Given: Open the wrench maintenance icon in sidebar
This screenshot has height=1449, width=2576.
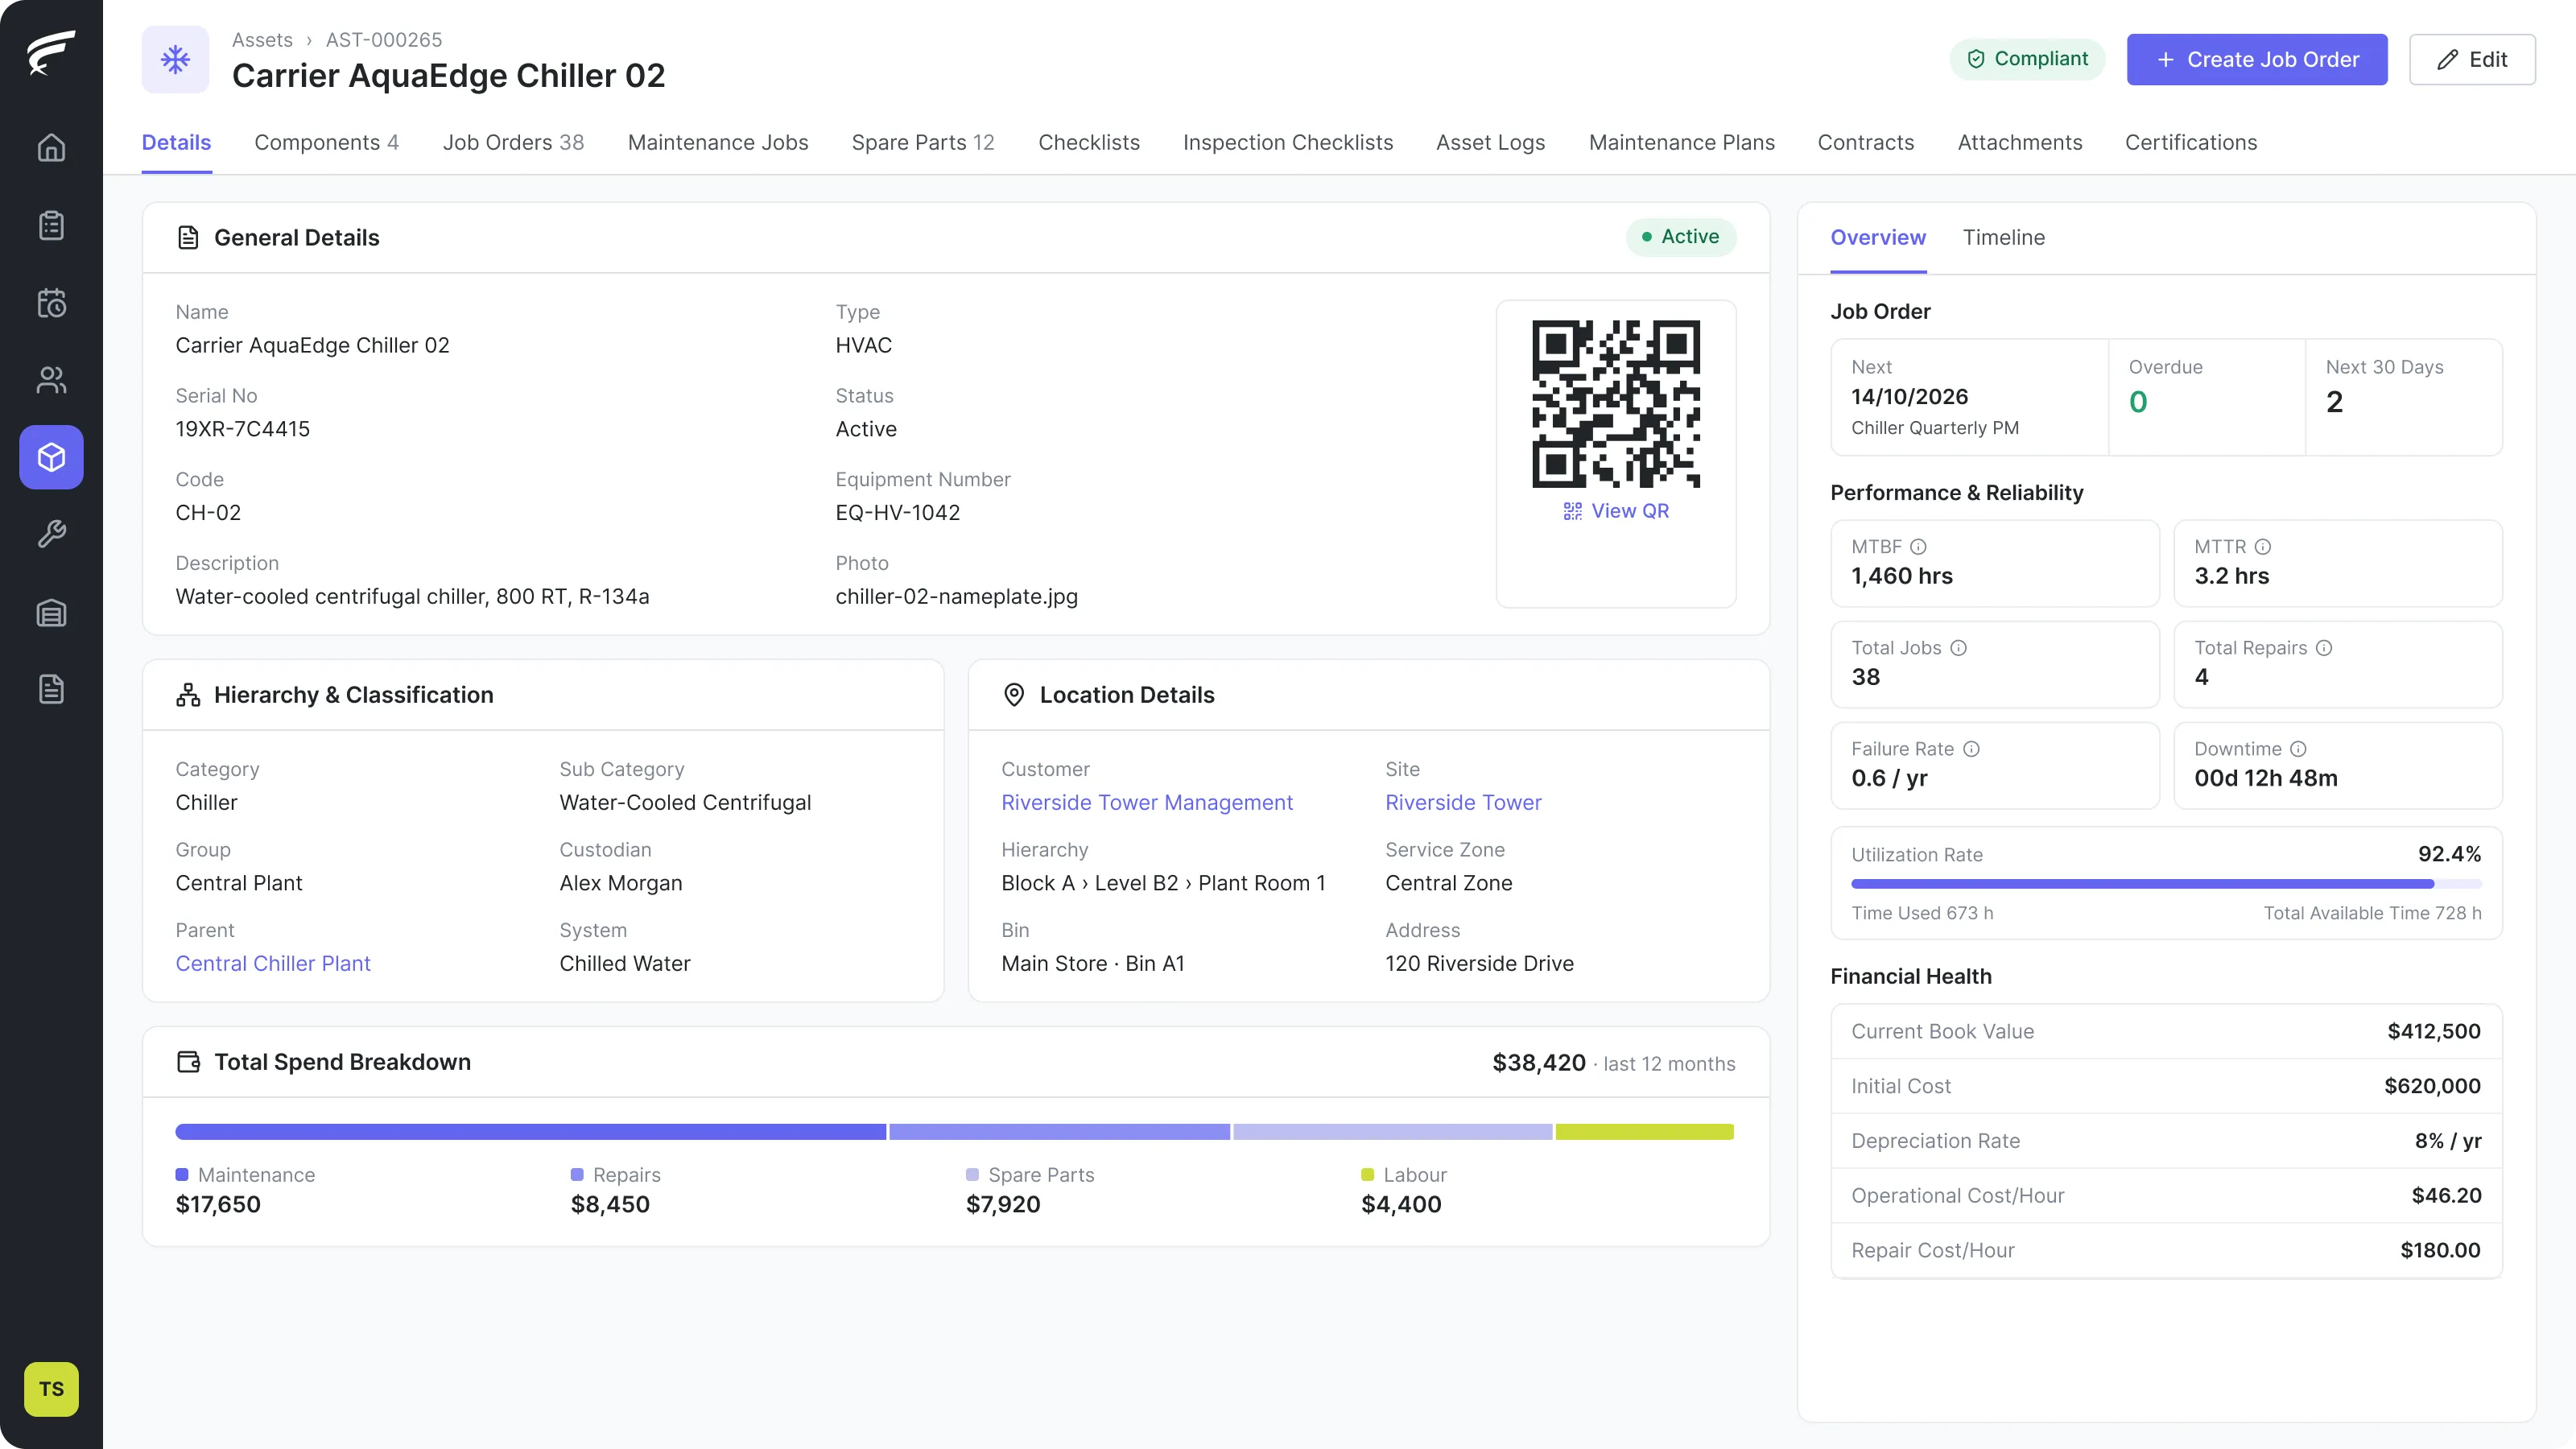Looking at the screenshot, I should 51,534.
